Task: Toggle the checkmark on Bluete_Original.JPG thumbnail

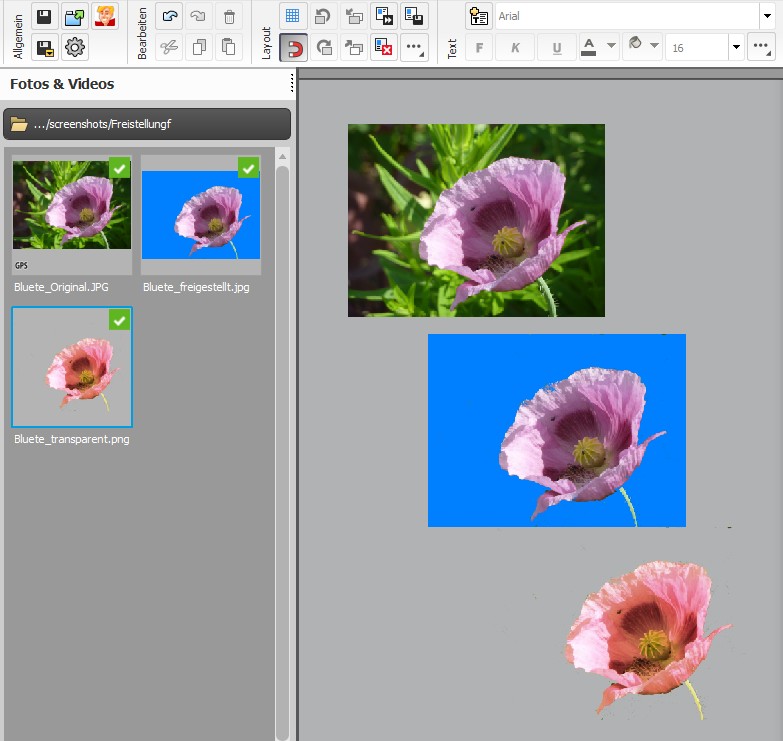Action: tap(119, 168)
